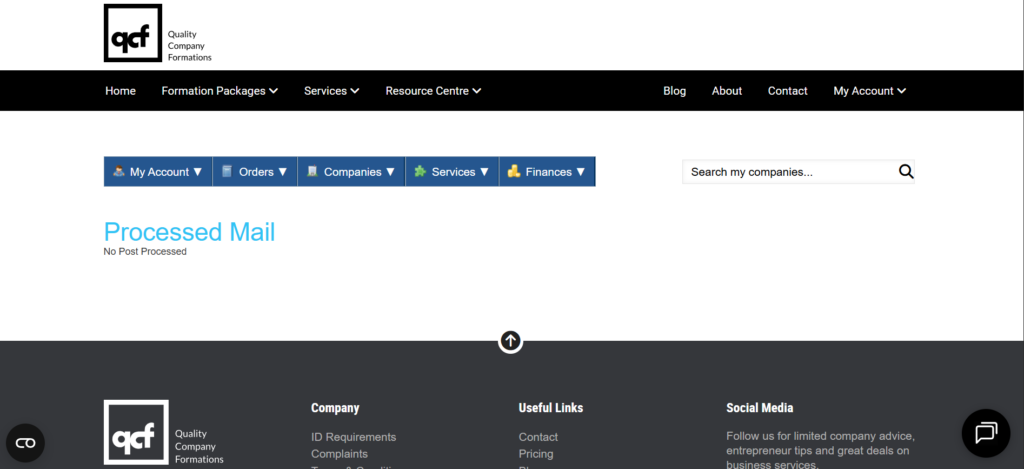Click the cookie settings round icon
This screenshot has width=1024, height=469.
[x=25, y=442]
